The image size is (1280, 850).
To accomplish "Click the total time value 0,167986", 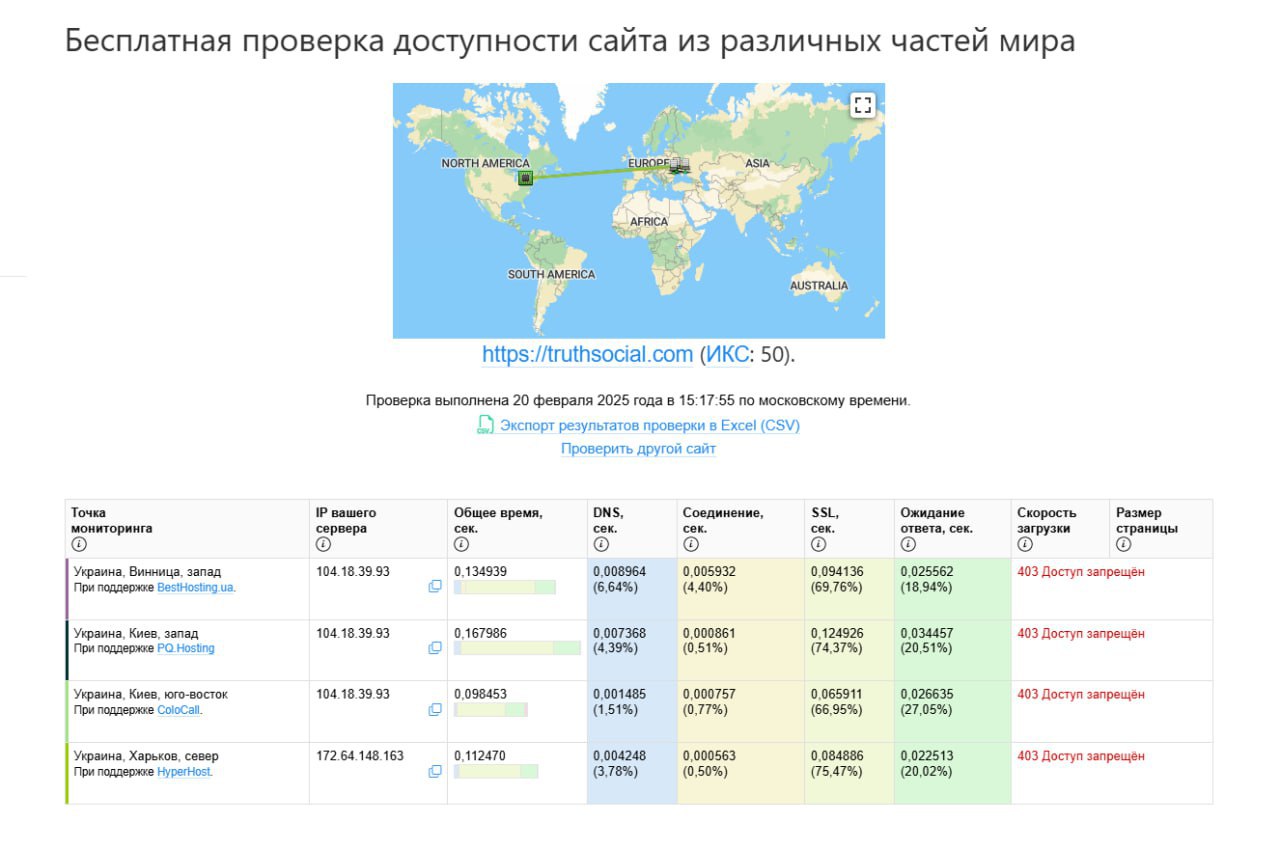I will pos(480,633).
